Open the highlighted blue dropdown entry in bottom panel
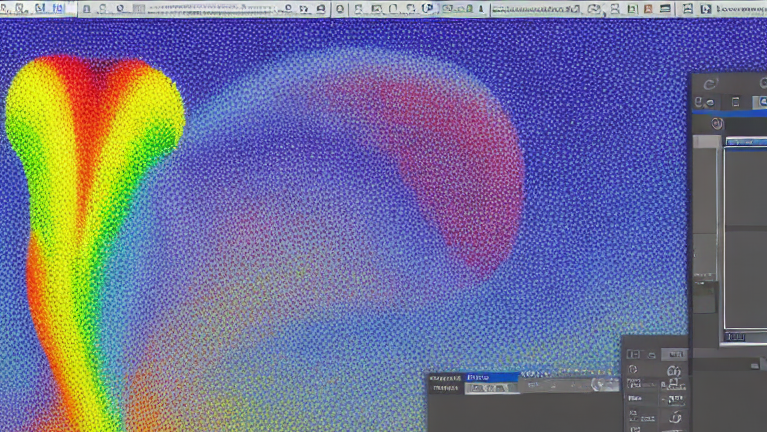 pyautogui.click(x=492, y=378)
